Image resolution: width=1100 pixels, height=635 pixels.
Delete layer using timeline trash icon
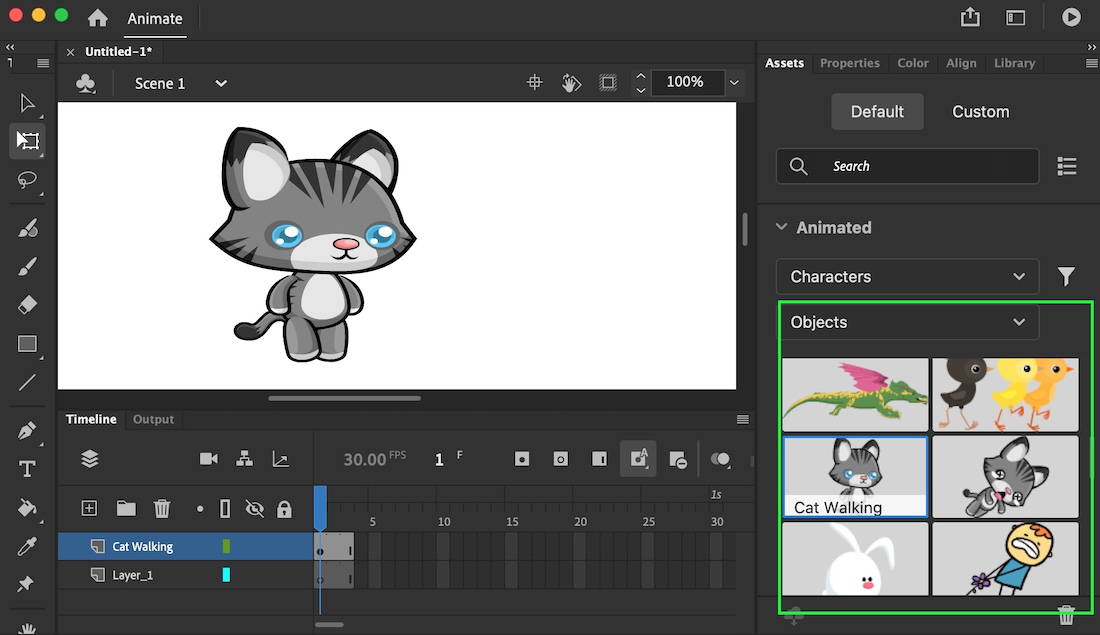click(x=162, y=509)
